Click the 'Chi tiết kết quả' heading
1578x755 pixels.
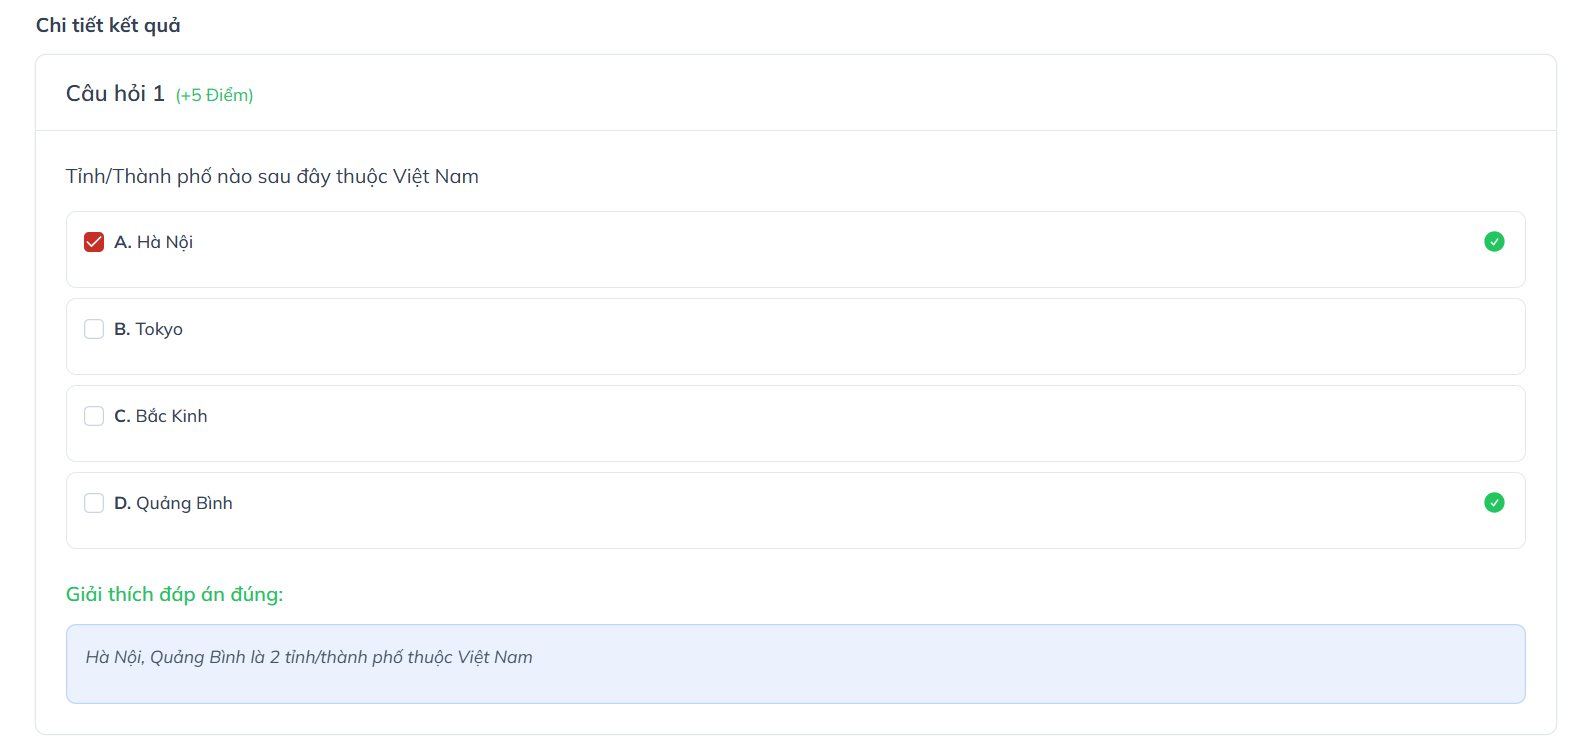coord(108,25)
